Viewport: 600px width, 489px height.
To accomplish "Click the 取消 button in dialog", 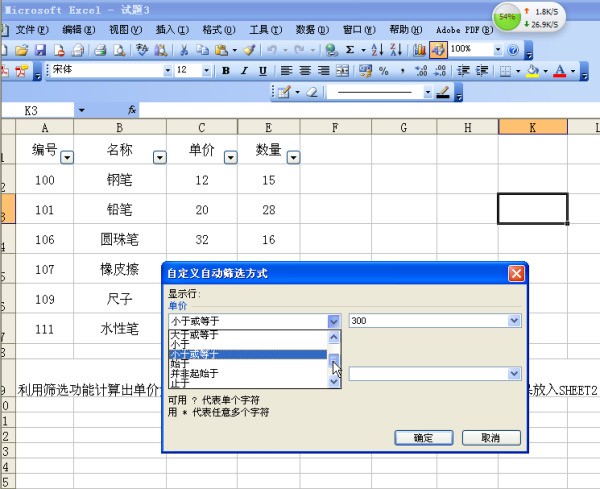I will [x=489, y=438].
